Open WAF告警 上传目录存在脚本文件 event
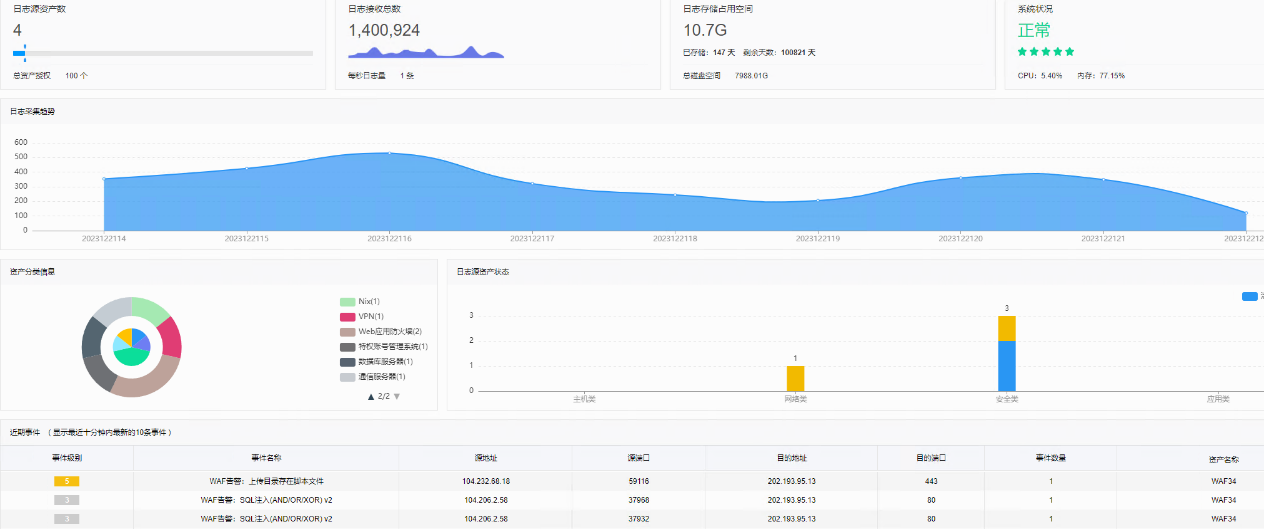Image resolution: width=1264 pixels, height=529 pixels. point(266,481)
